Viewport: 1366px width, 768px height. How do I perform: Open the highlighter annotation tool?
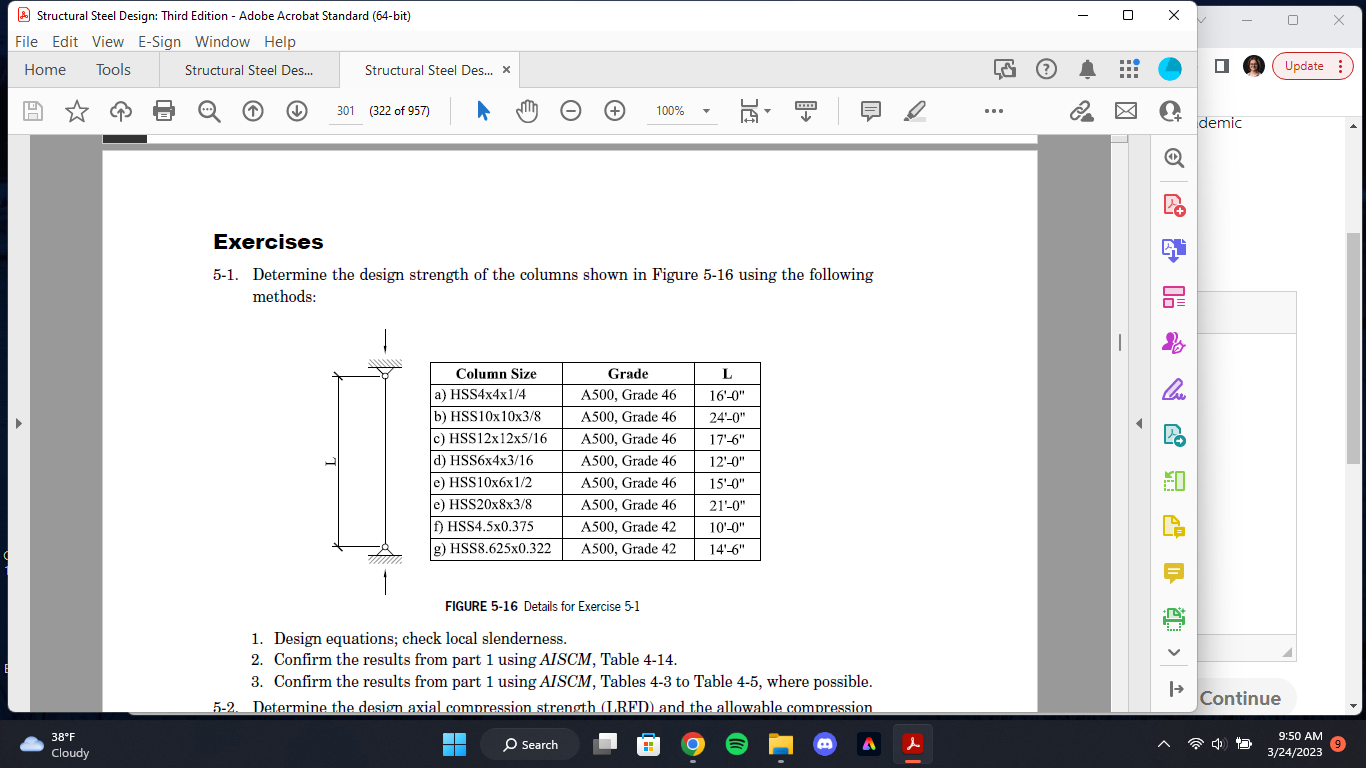point(913,111)
